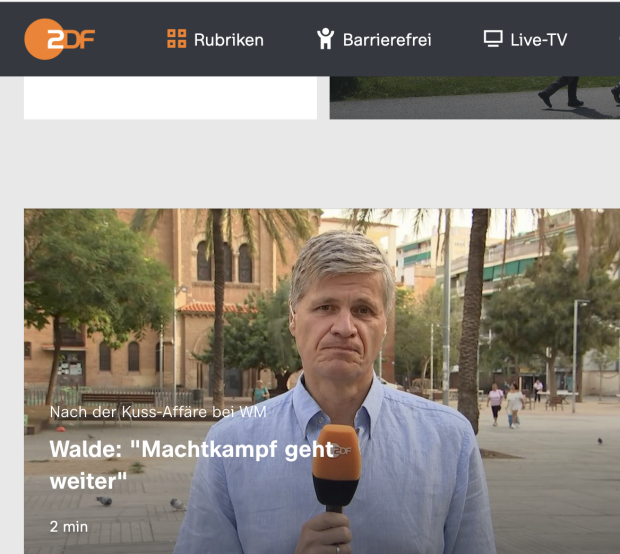Open the Rubriken menu label
The width and height of the screenshot is (620, 554).
click(x=228, y=40)
